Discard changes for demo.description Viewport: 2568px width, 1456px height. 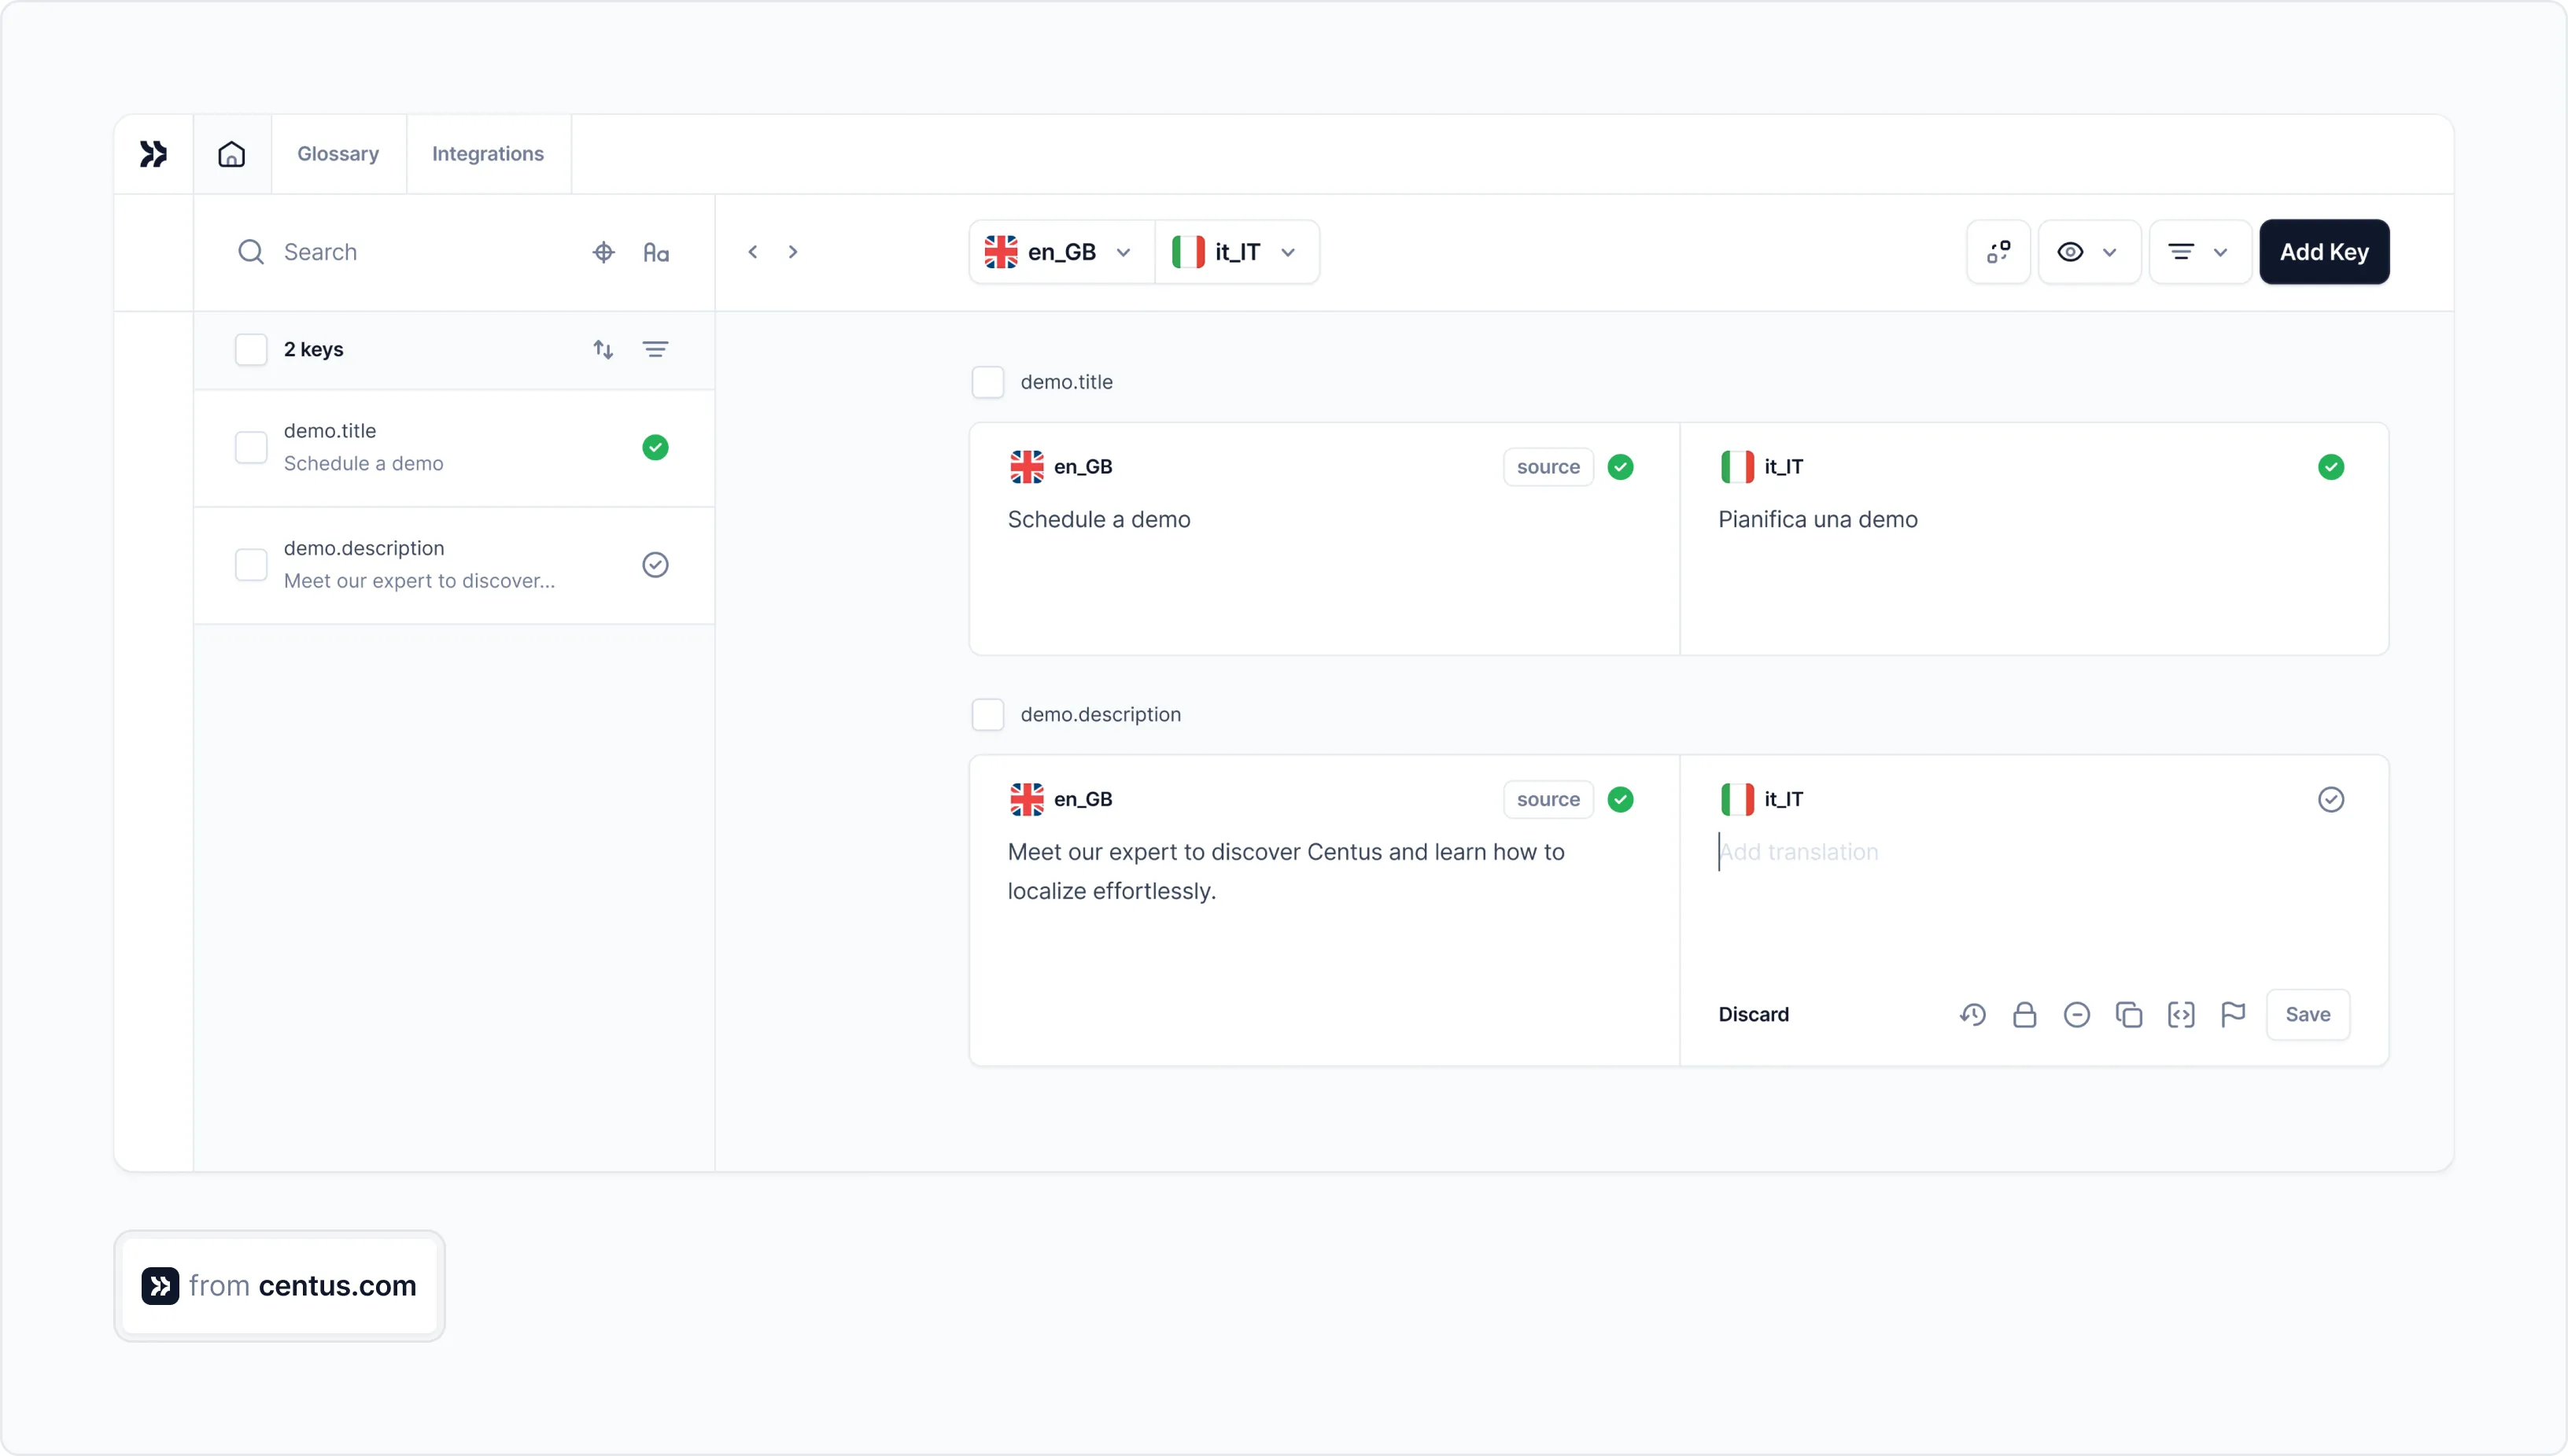click(x=1753, y=1014)
